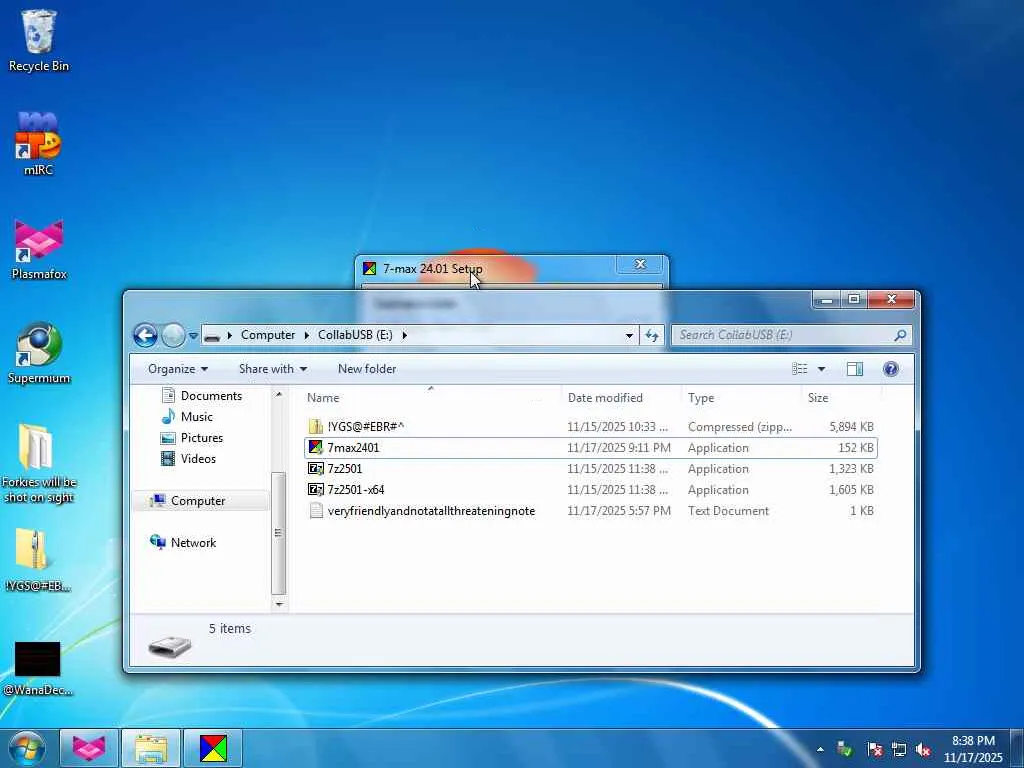This screenshot has height=768, width=1024.
Task: Open the Recycle Bin desktop icon
Action: pos(39,40)
